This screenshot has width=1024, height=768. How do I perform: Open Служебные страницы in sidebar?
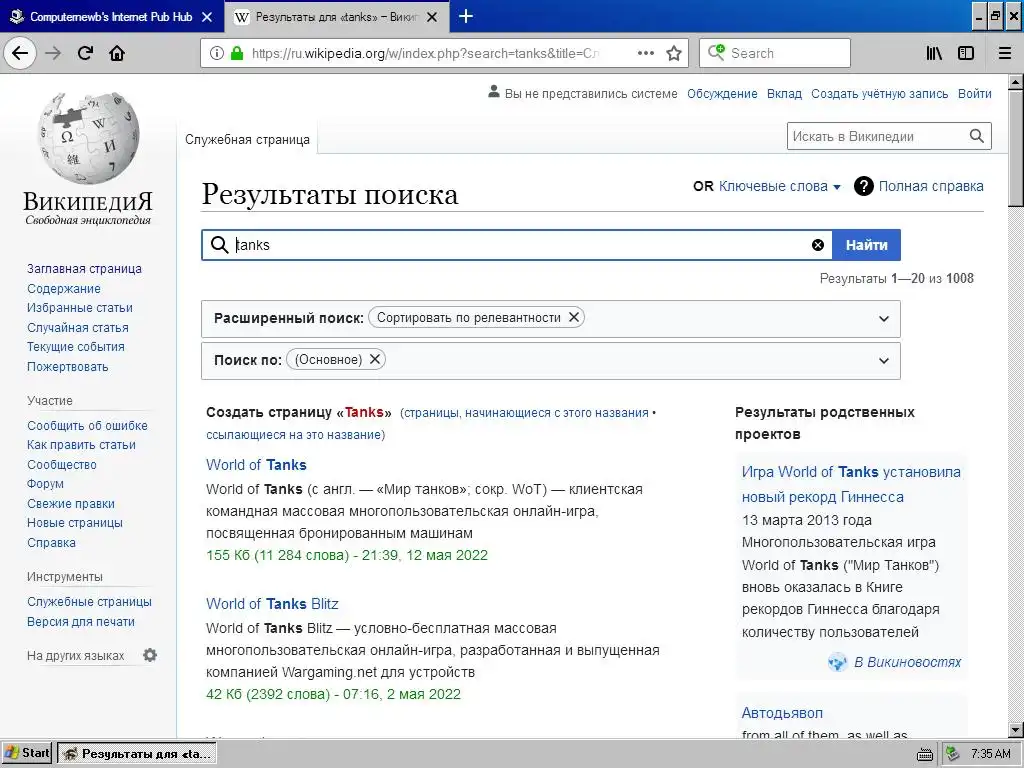click(x=89, y=601)
